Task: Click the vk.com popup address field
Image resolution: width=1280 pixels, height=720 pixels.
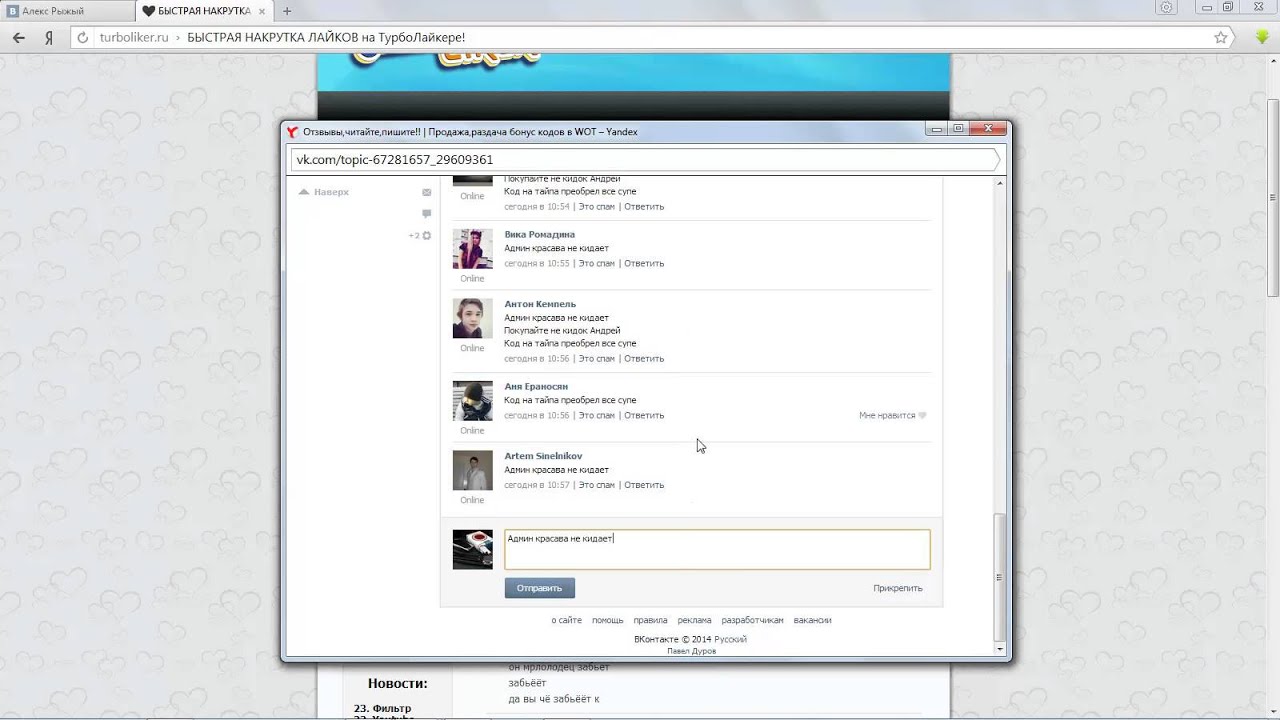Action: [x=644, y=160]
